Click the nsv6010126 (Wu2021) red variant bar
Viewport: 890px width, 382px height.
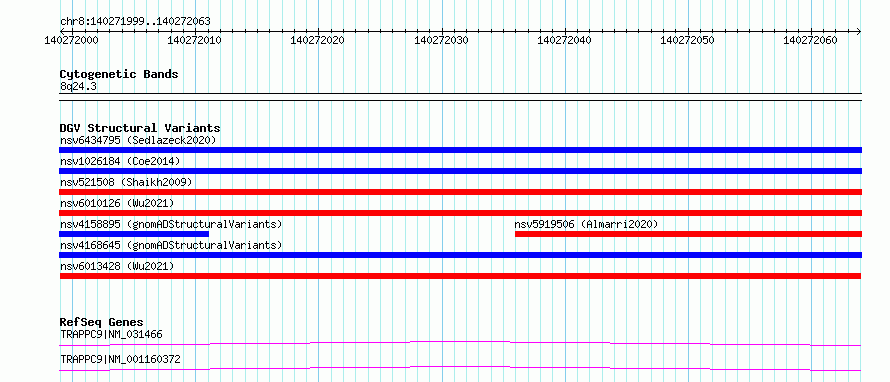tap(460, 213)
